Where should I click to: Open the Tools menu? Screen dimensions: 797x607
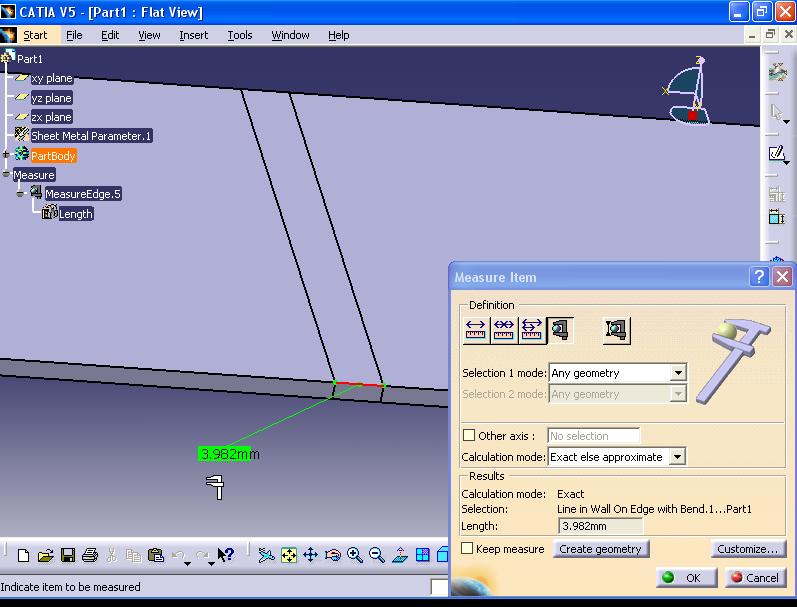(239, 35)
